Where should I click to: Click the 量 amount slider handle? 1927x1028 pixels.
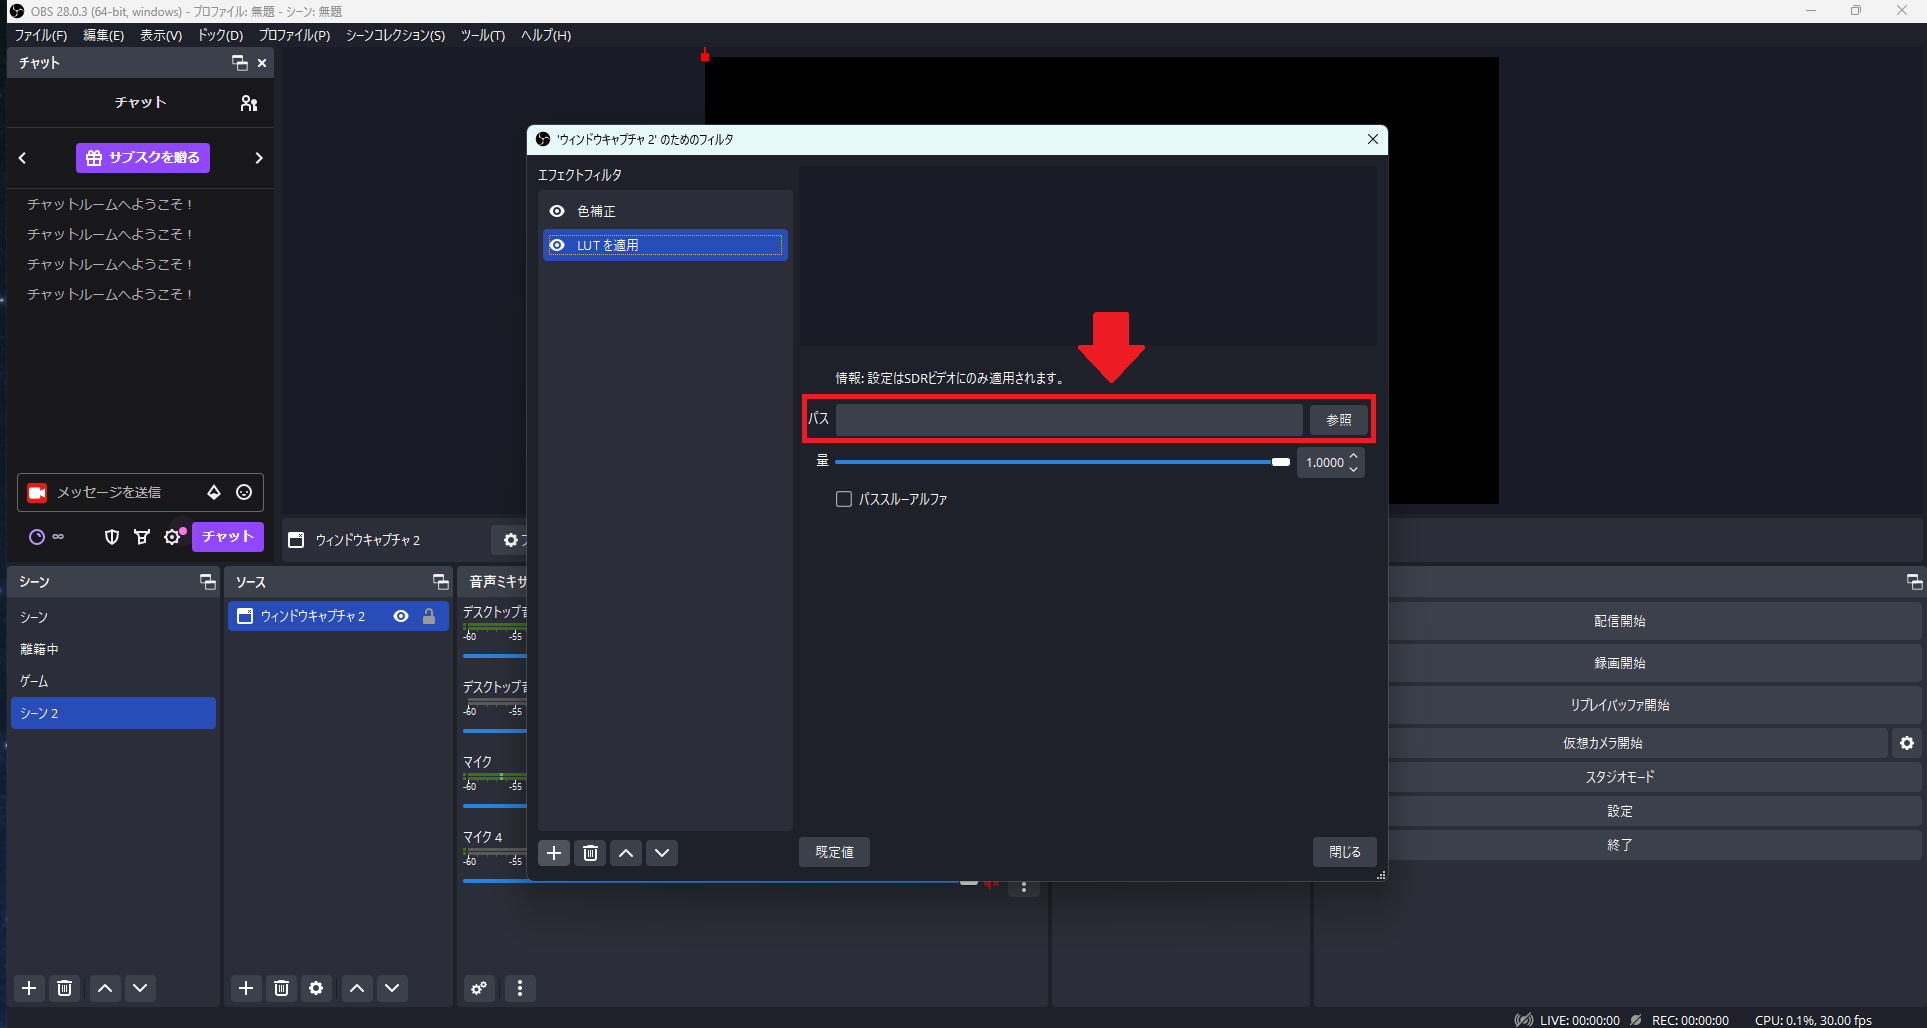coord(1280,462)
